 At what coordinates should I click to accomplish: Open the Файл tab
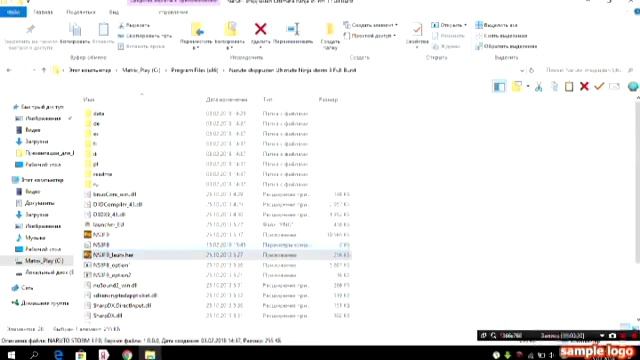13,12
